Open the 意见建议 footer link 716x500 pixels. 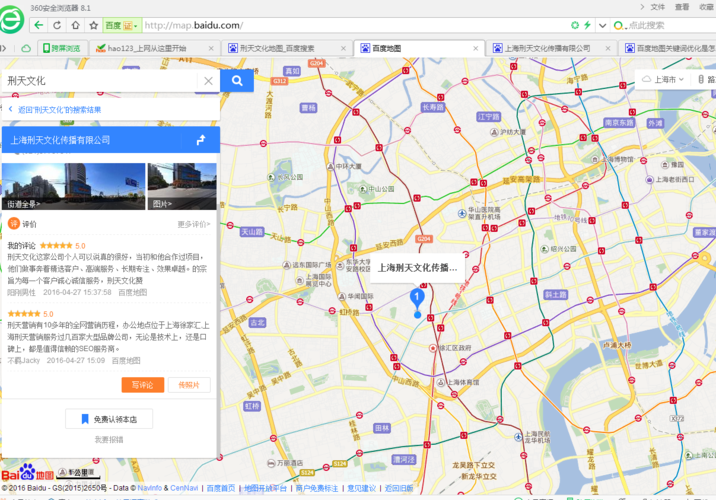coord(362,488)
